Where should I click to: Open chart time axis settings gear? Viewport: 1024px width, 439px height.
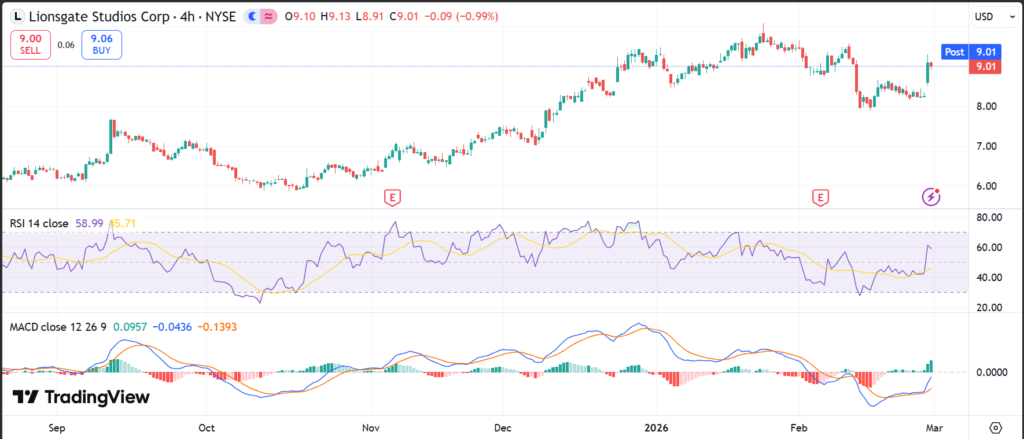click(x=996, y=425)
